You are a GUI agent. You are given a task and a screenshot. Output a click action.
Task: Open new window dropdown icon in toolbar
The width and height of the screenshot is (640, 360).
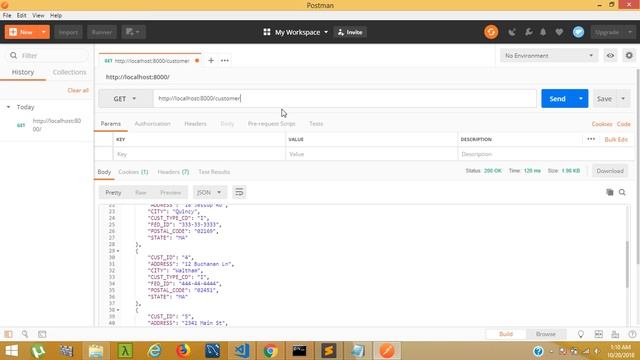(x=133, y=32)
